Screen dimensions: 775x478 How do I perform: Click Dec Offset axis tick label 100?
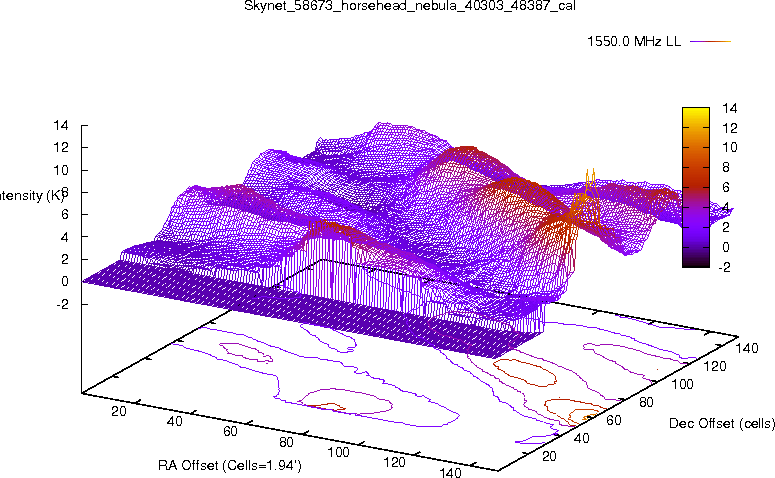click(x=682, y=384)
